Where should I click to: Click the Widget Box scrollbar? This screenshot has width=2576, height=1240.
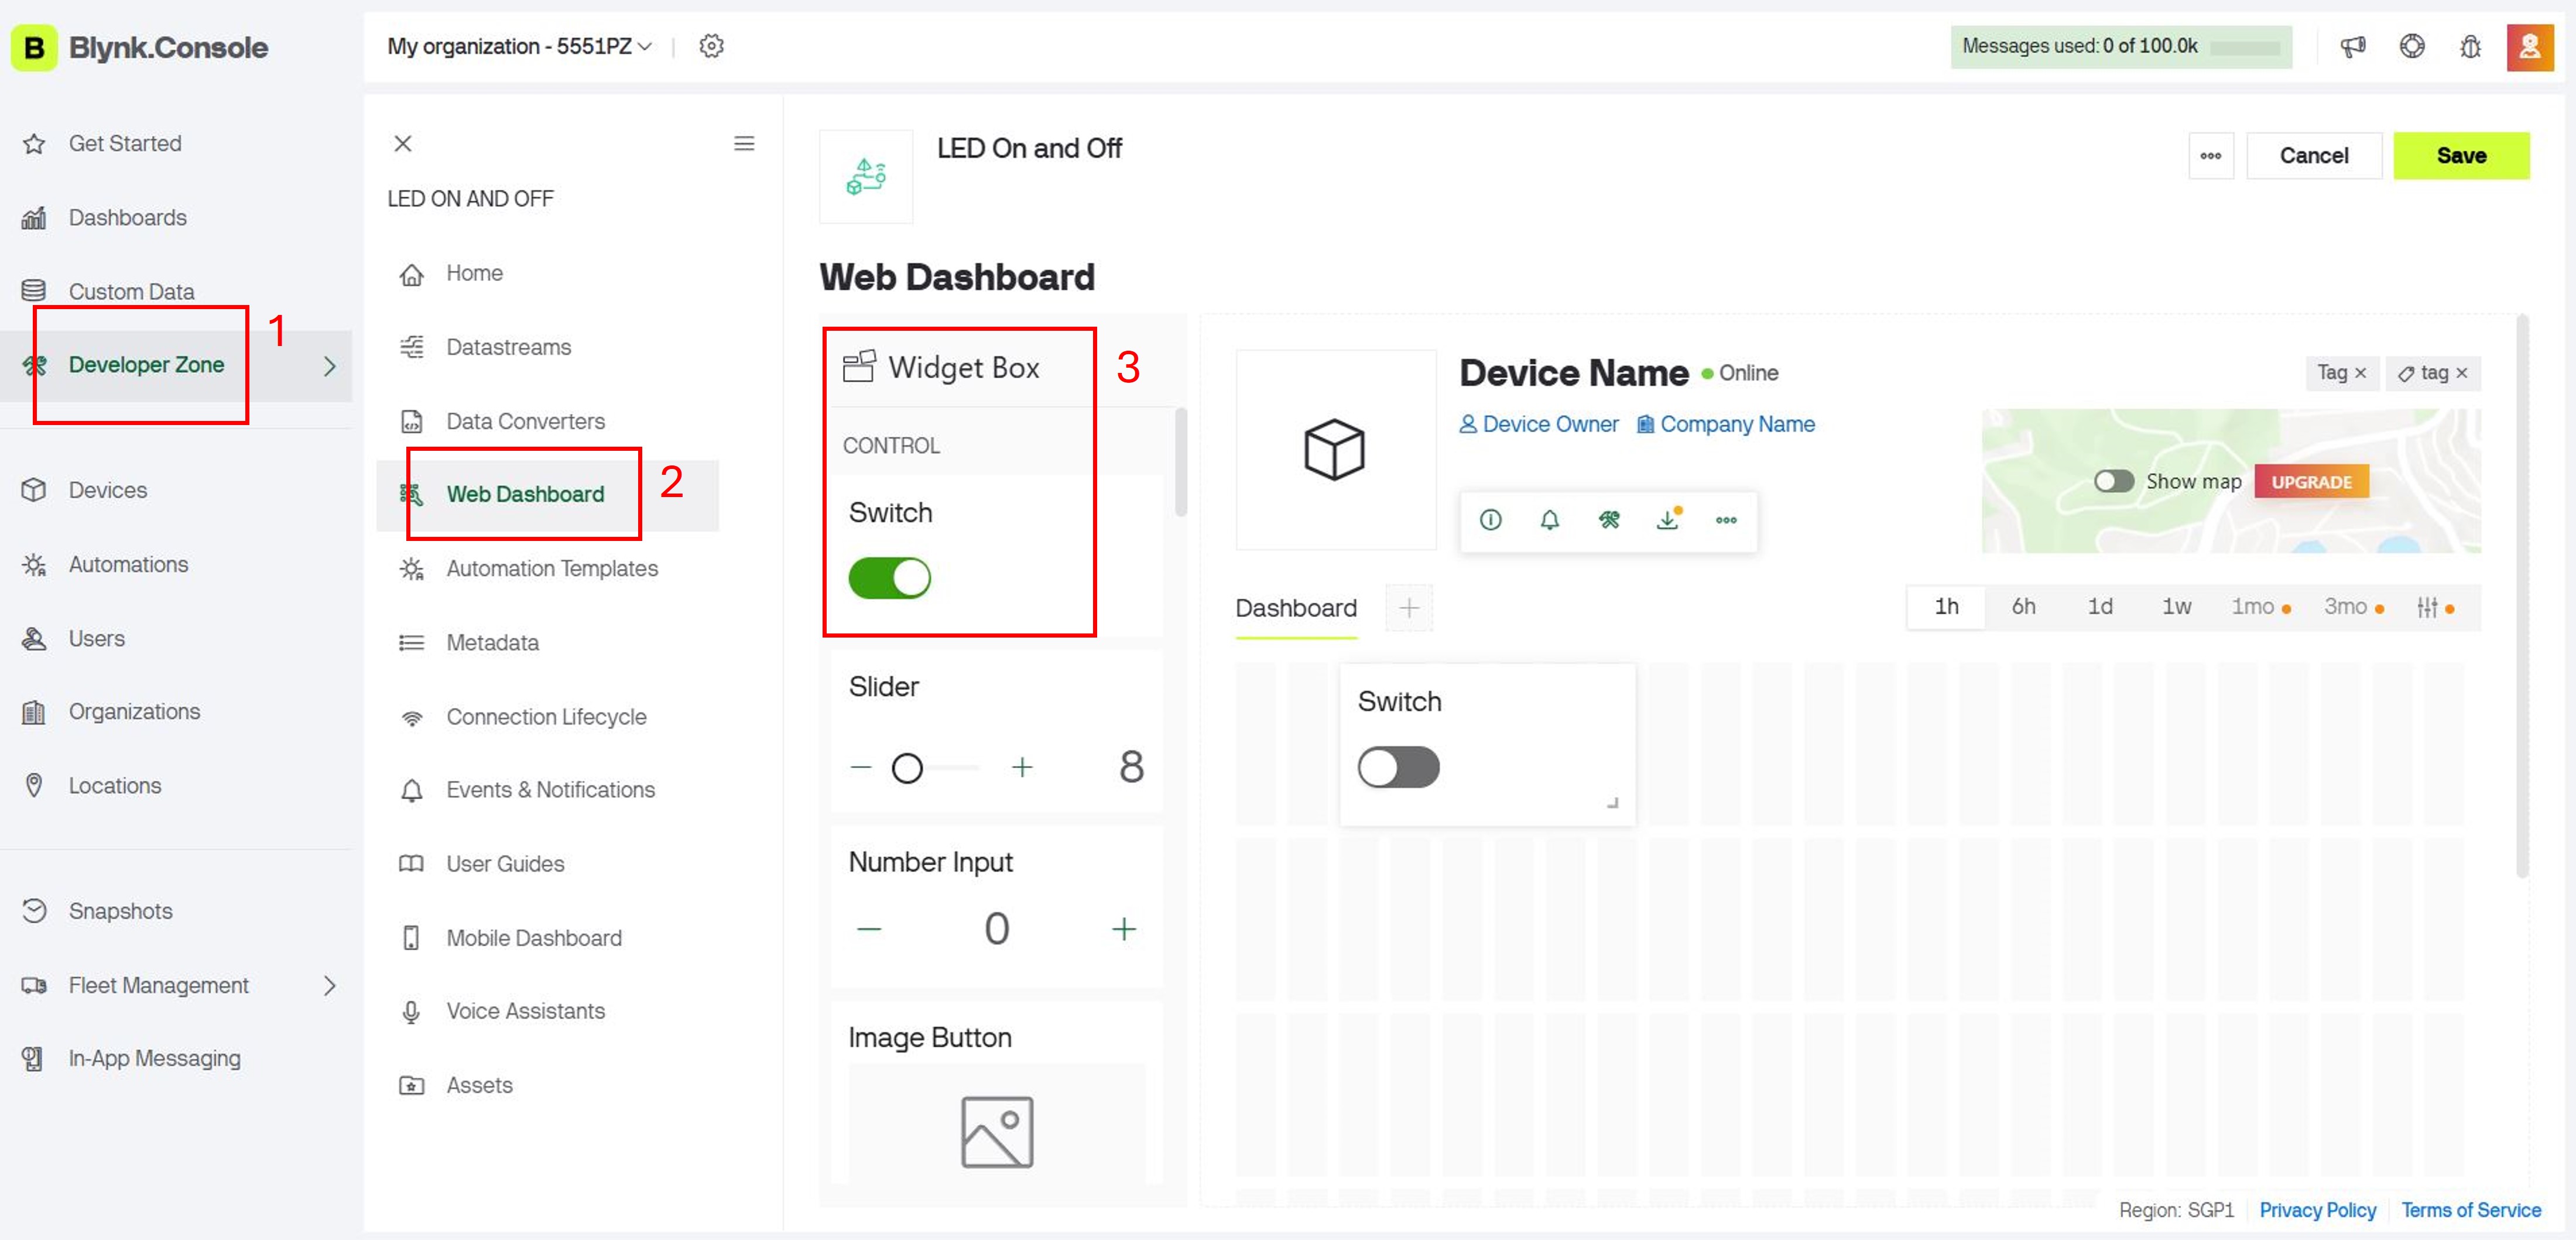1180,462
